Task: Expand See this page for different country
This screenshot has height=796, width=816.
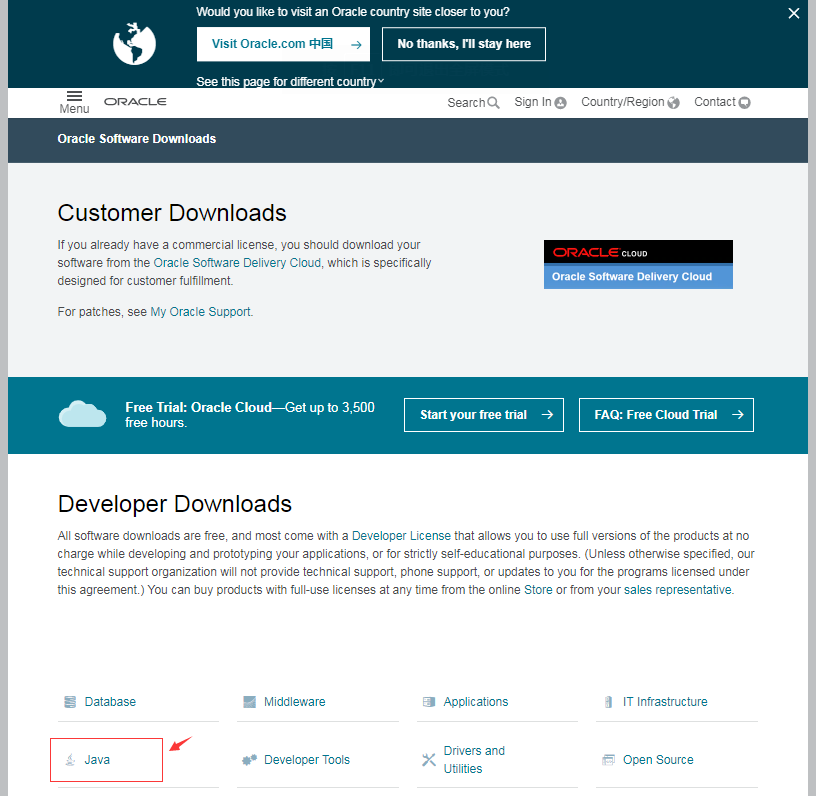Action: (290, 82)
